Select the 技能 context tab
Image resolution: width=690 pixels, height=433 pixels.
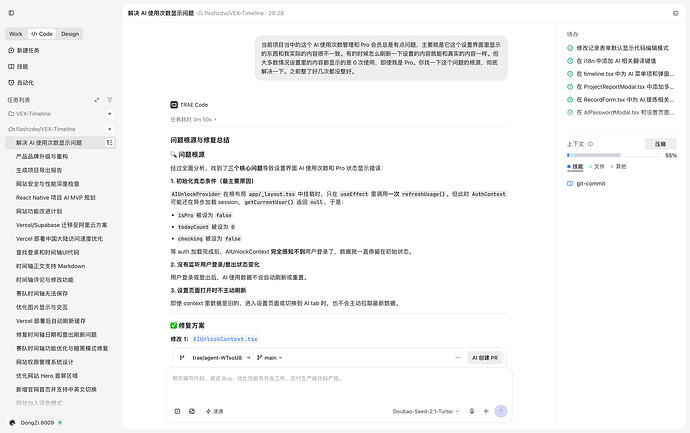(x=575, y=166)
